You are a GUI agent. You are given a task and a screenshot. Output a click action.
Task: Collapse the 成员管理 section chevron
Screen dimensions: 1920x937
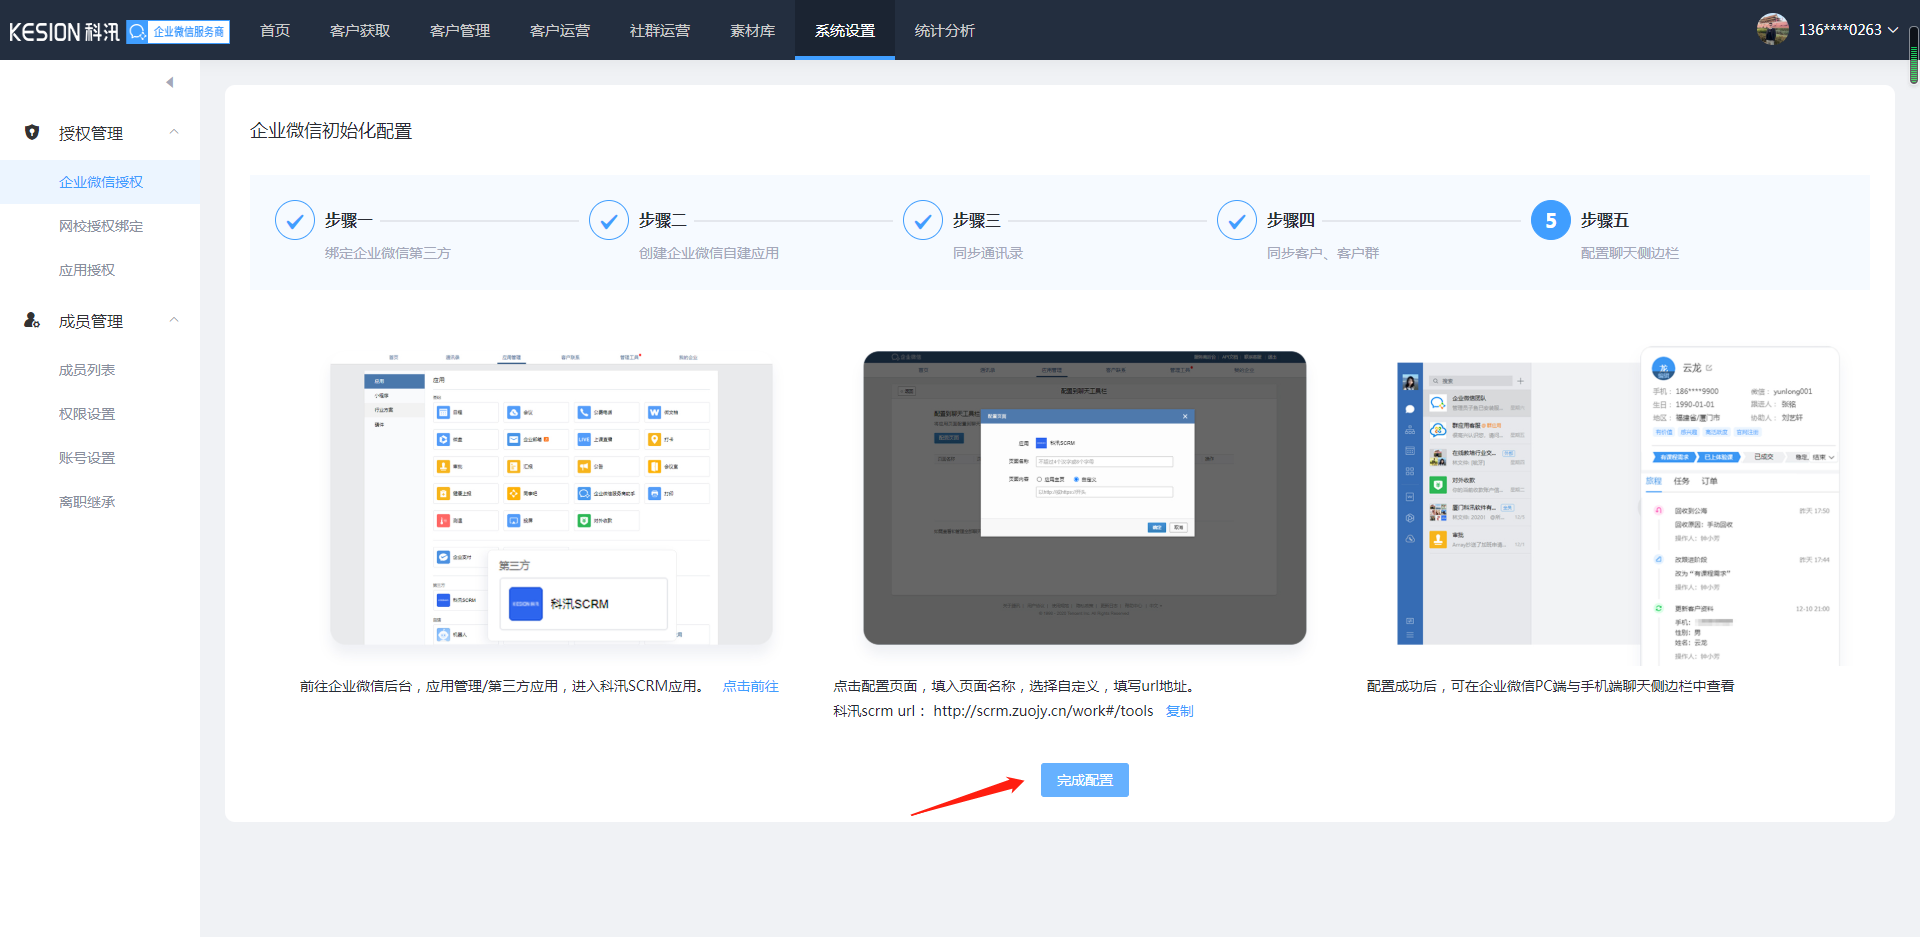coord(174,321)
